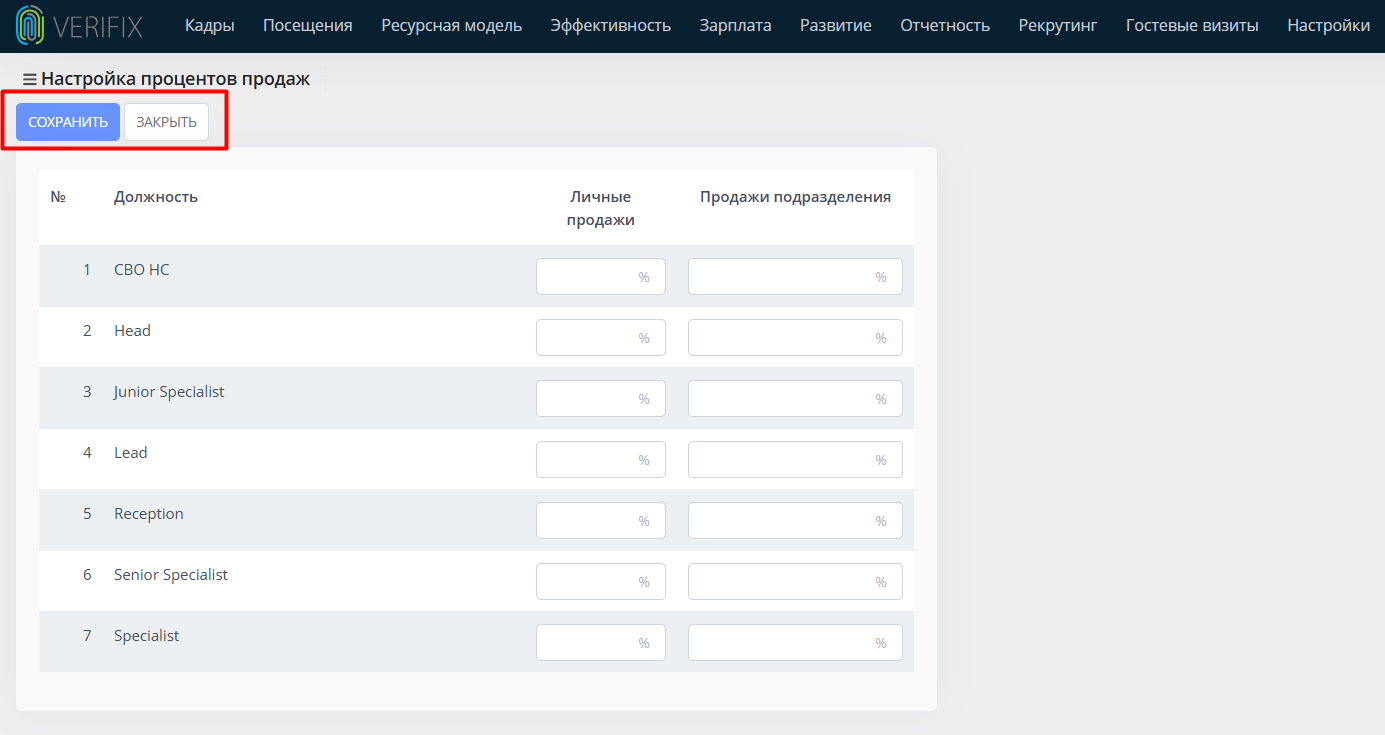Screen dimensions: 1385x735
Task: Select Junior Specialist personal sales input
Action: (601, 399)
